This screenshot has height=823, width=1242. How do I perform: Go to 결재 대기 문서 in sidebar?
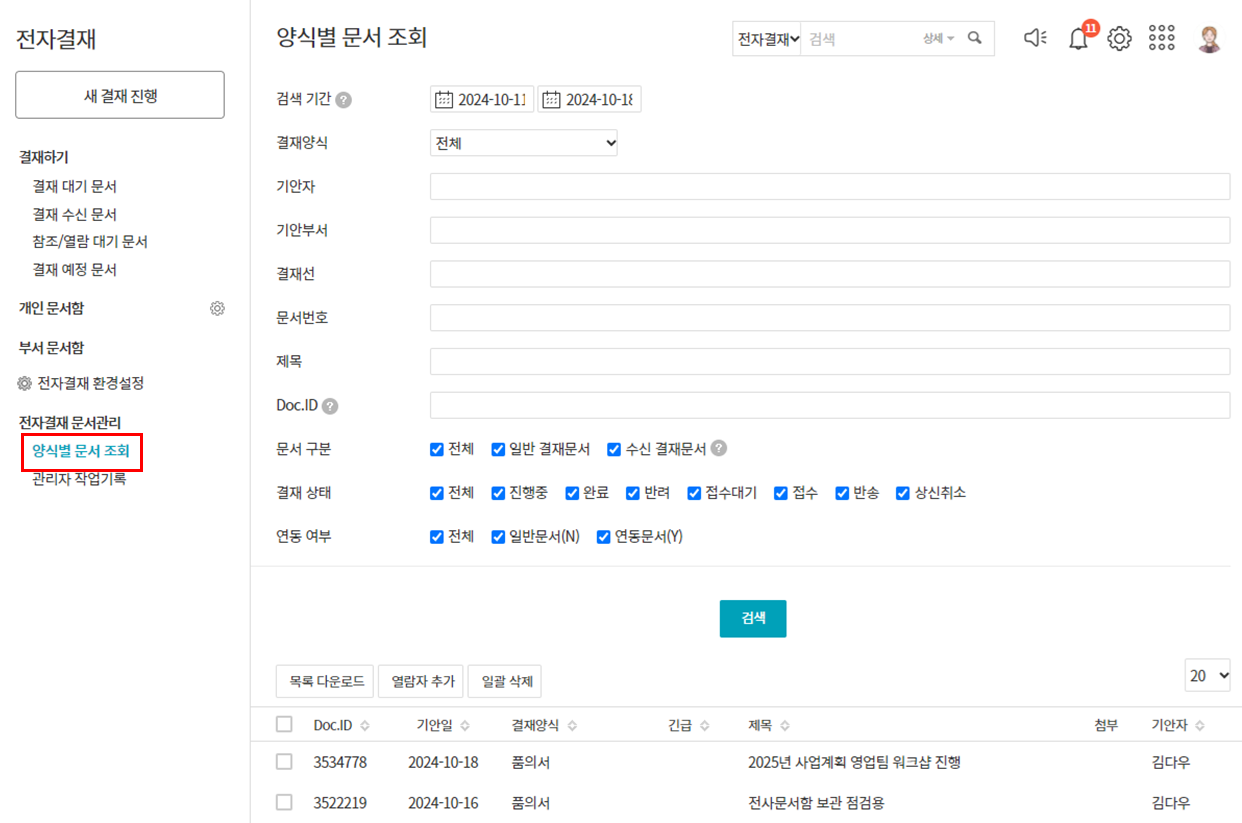point(75,186)
